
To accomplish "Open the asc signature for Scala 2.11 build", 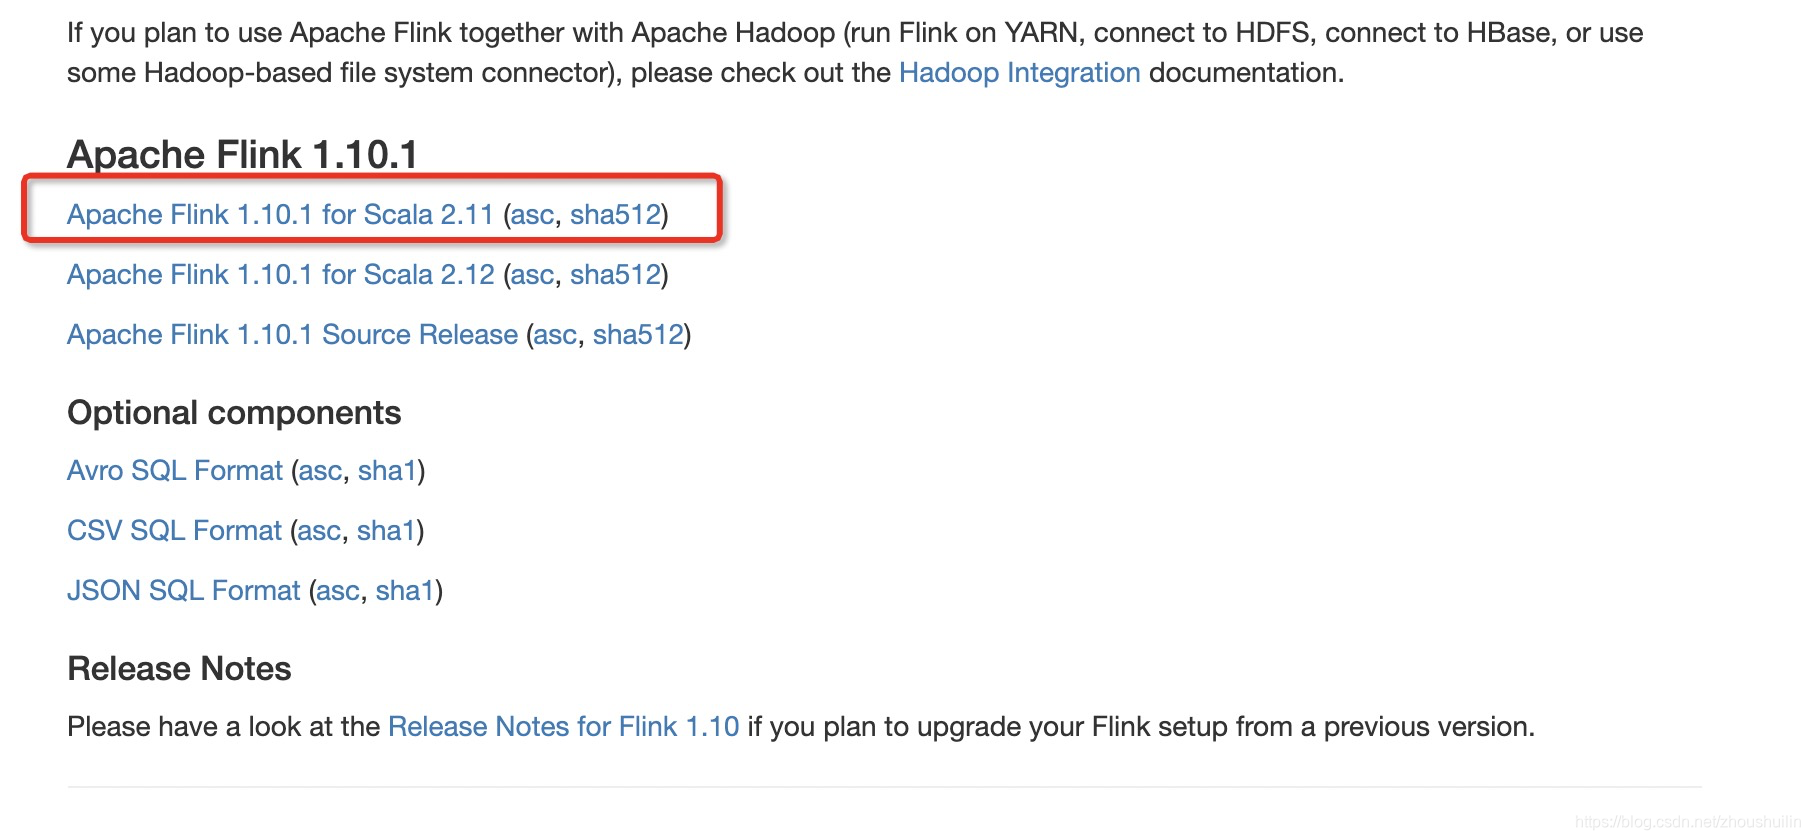I will click(x=533, y=213).
